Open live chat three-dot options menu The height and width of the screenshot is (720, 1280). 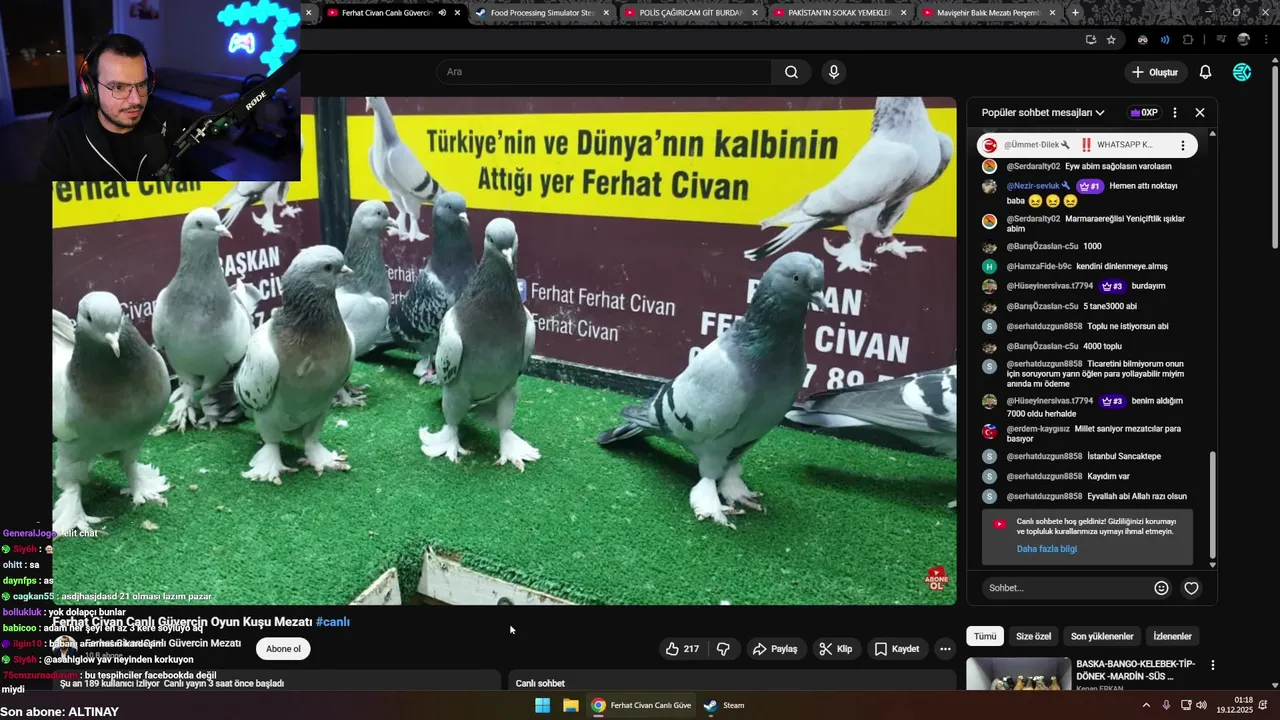tap(1175, 113)
